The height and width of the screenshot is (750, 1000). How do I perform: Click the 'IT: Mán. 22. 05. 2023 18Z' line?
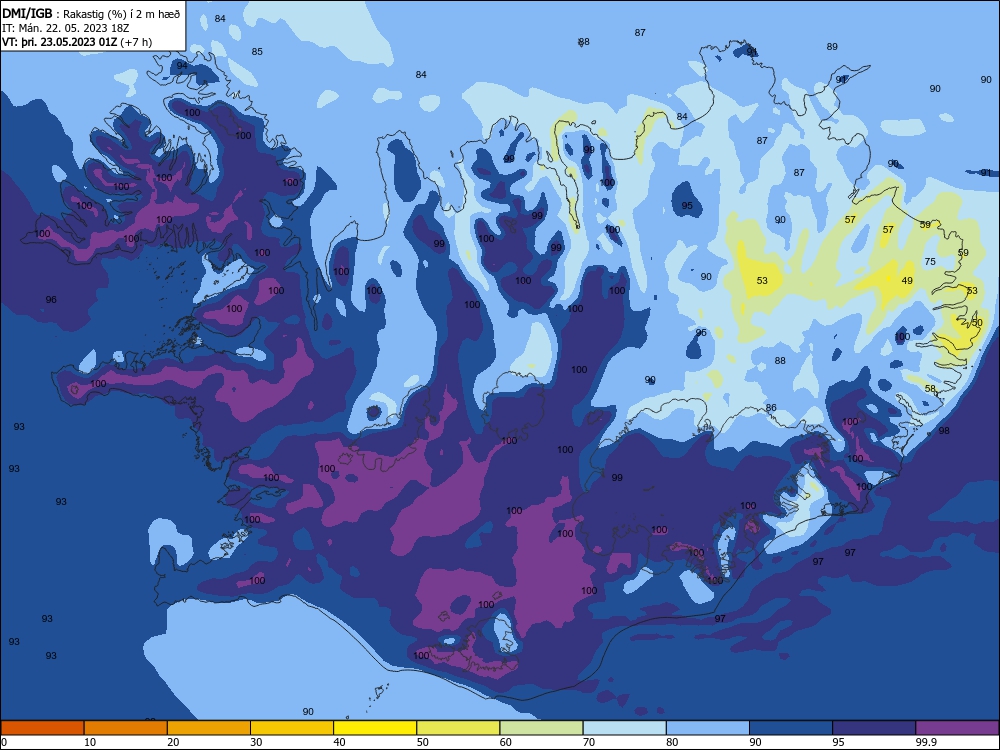[66, 28]
